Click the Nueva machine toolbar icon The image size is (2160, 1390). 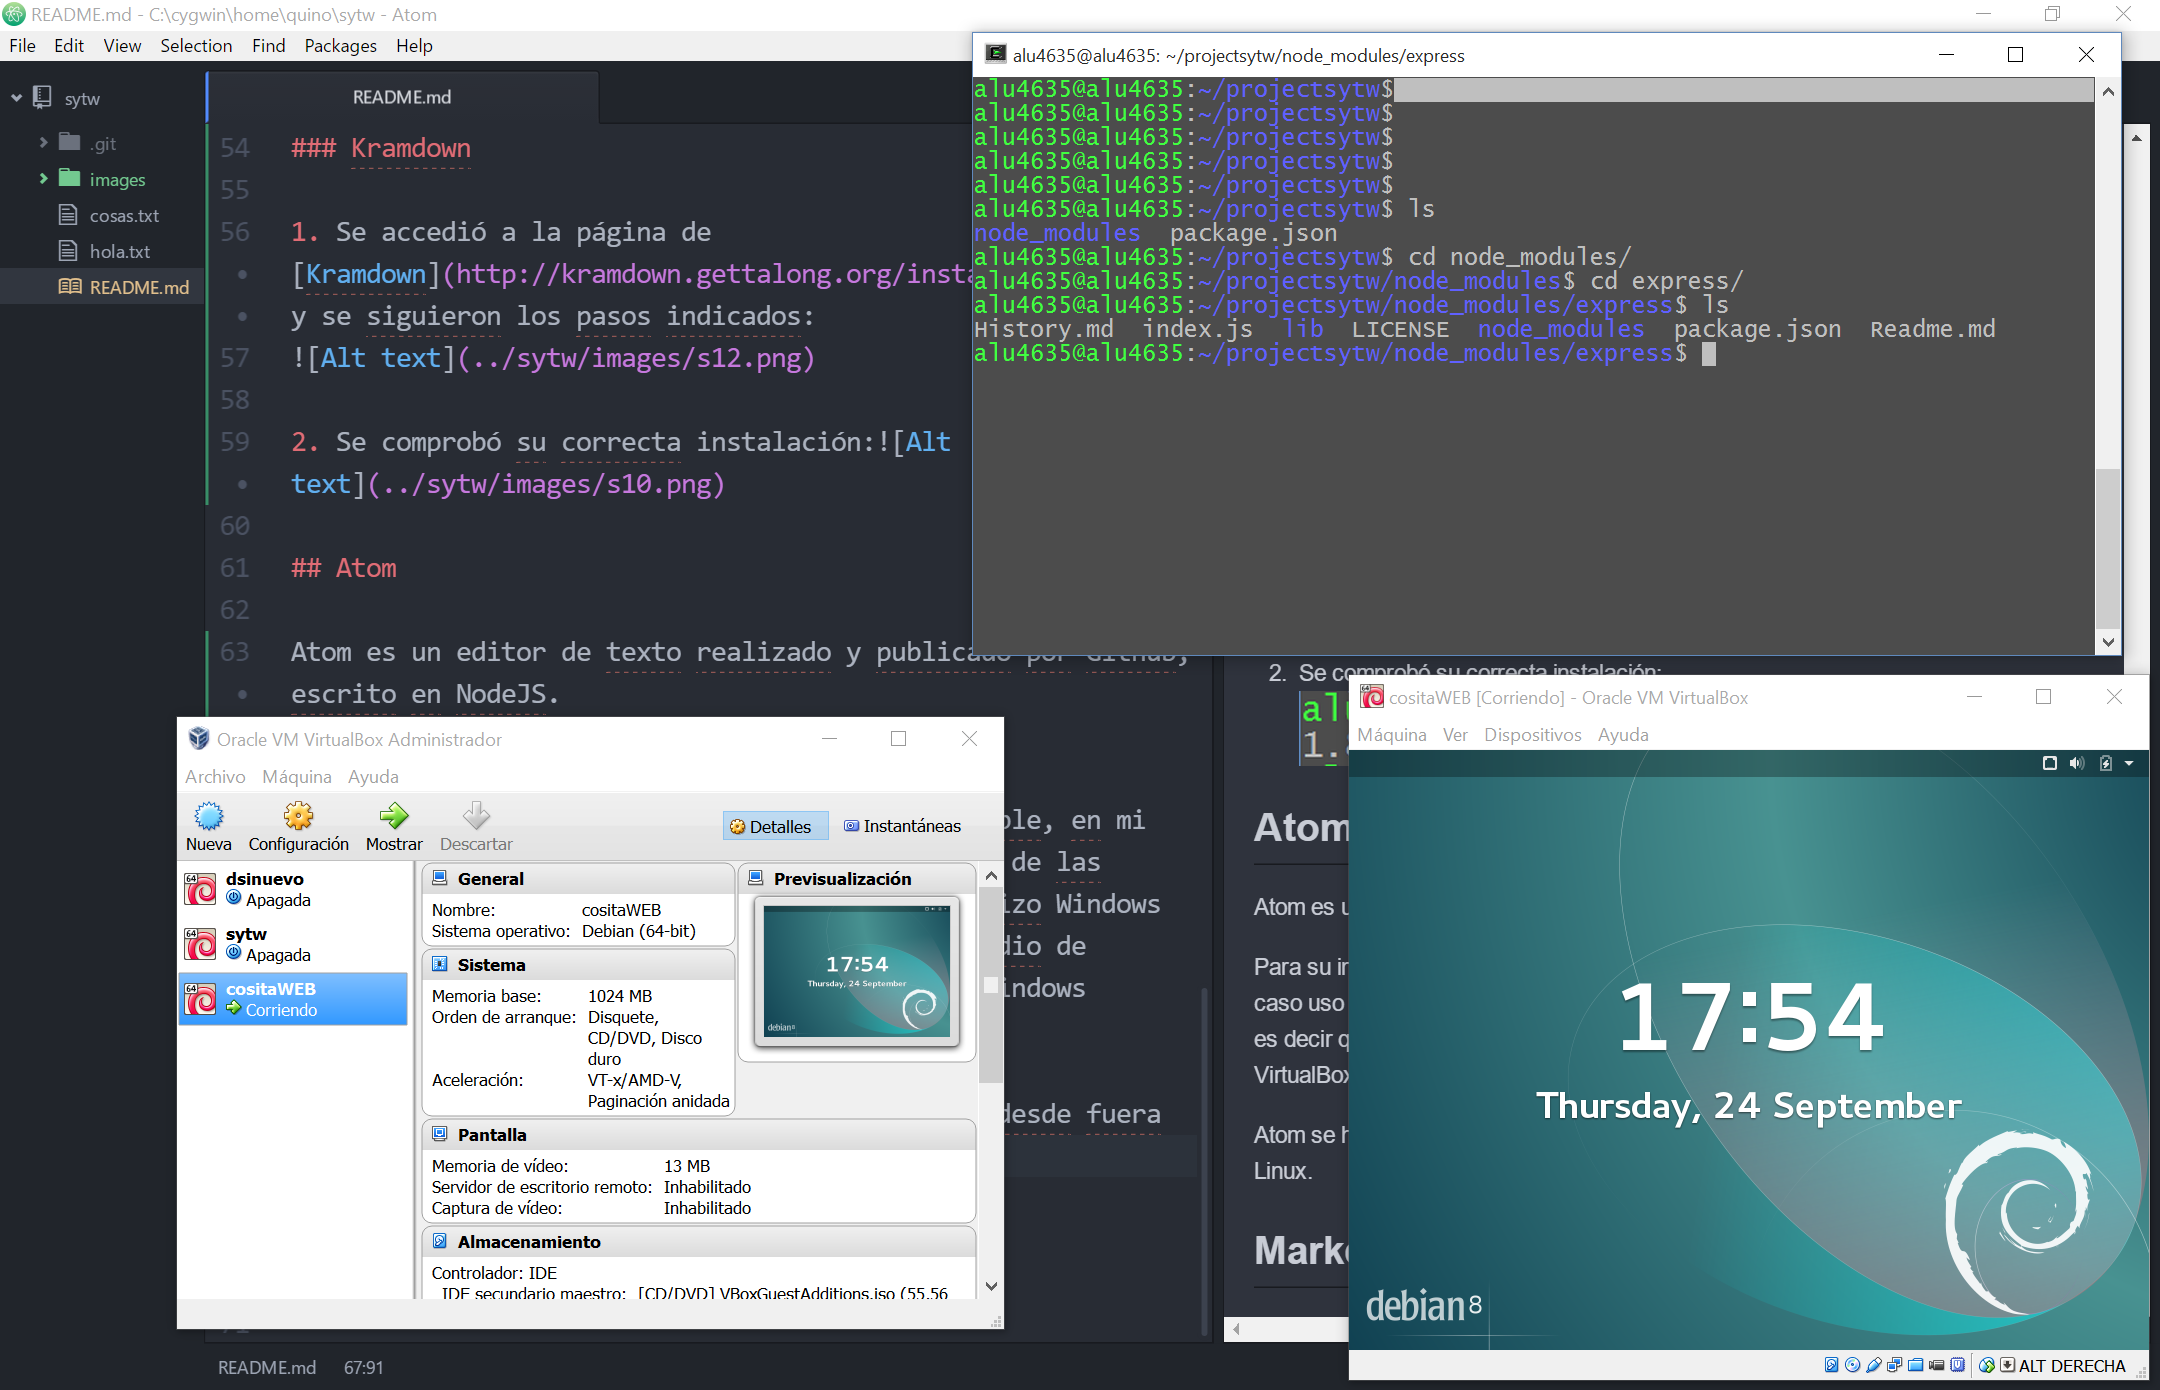coord(208,818)
